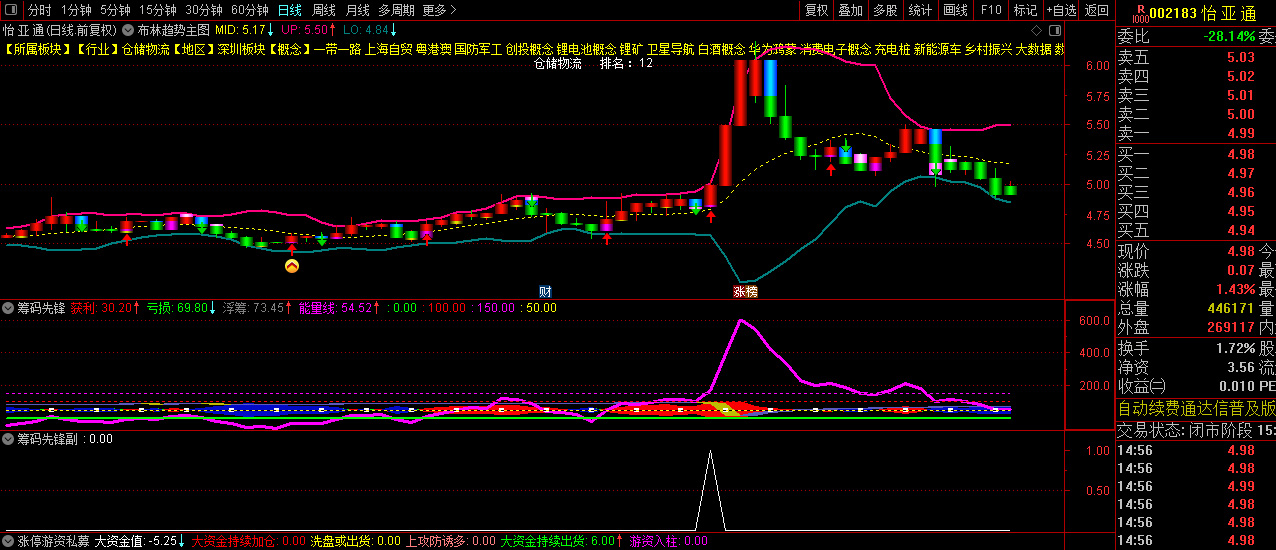Toggle 复权 price adjustment
Image resolution: width=1276 pixels, height=550 pixels.
point(817,10)
